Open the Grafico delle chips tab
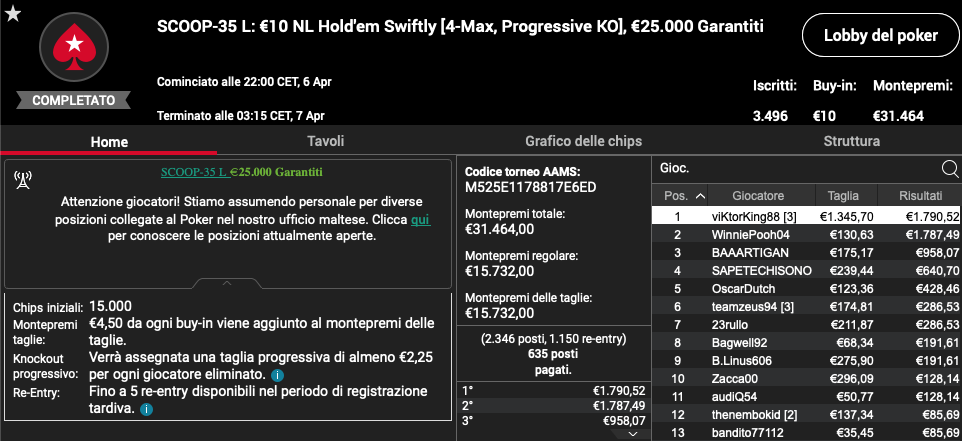 583,141
